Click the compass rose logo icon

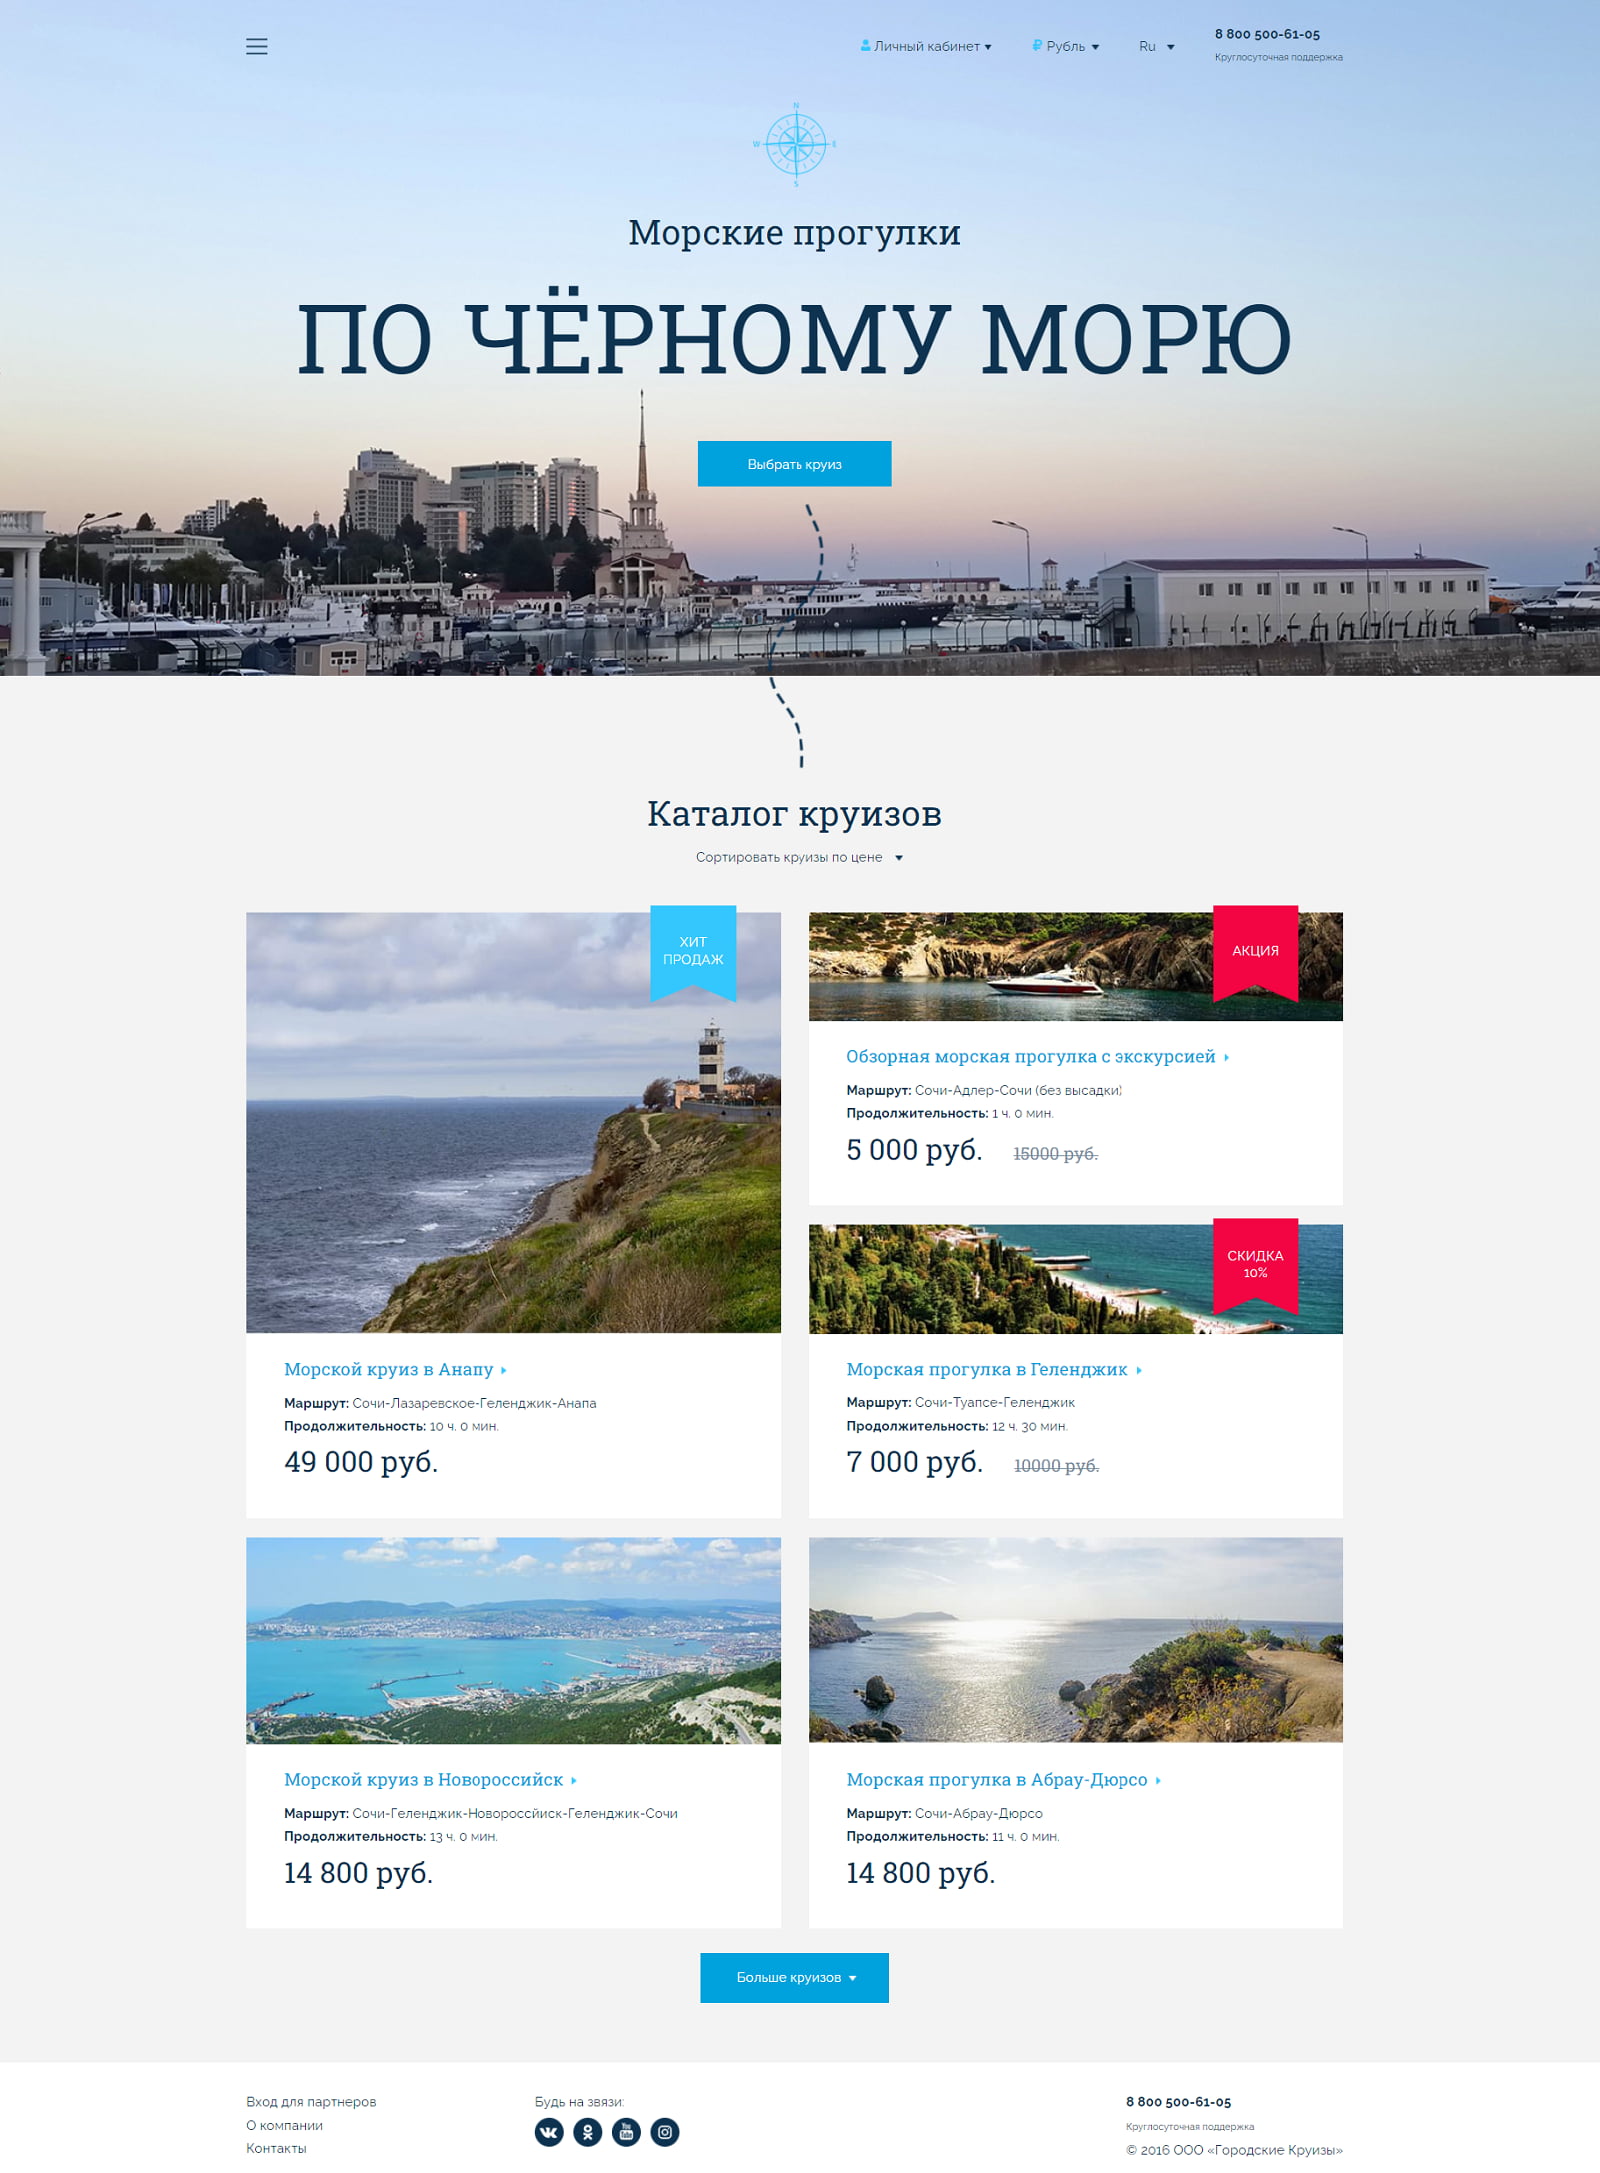(x=795, y=145)
